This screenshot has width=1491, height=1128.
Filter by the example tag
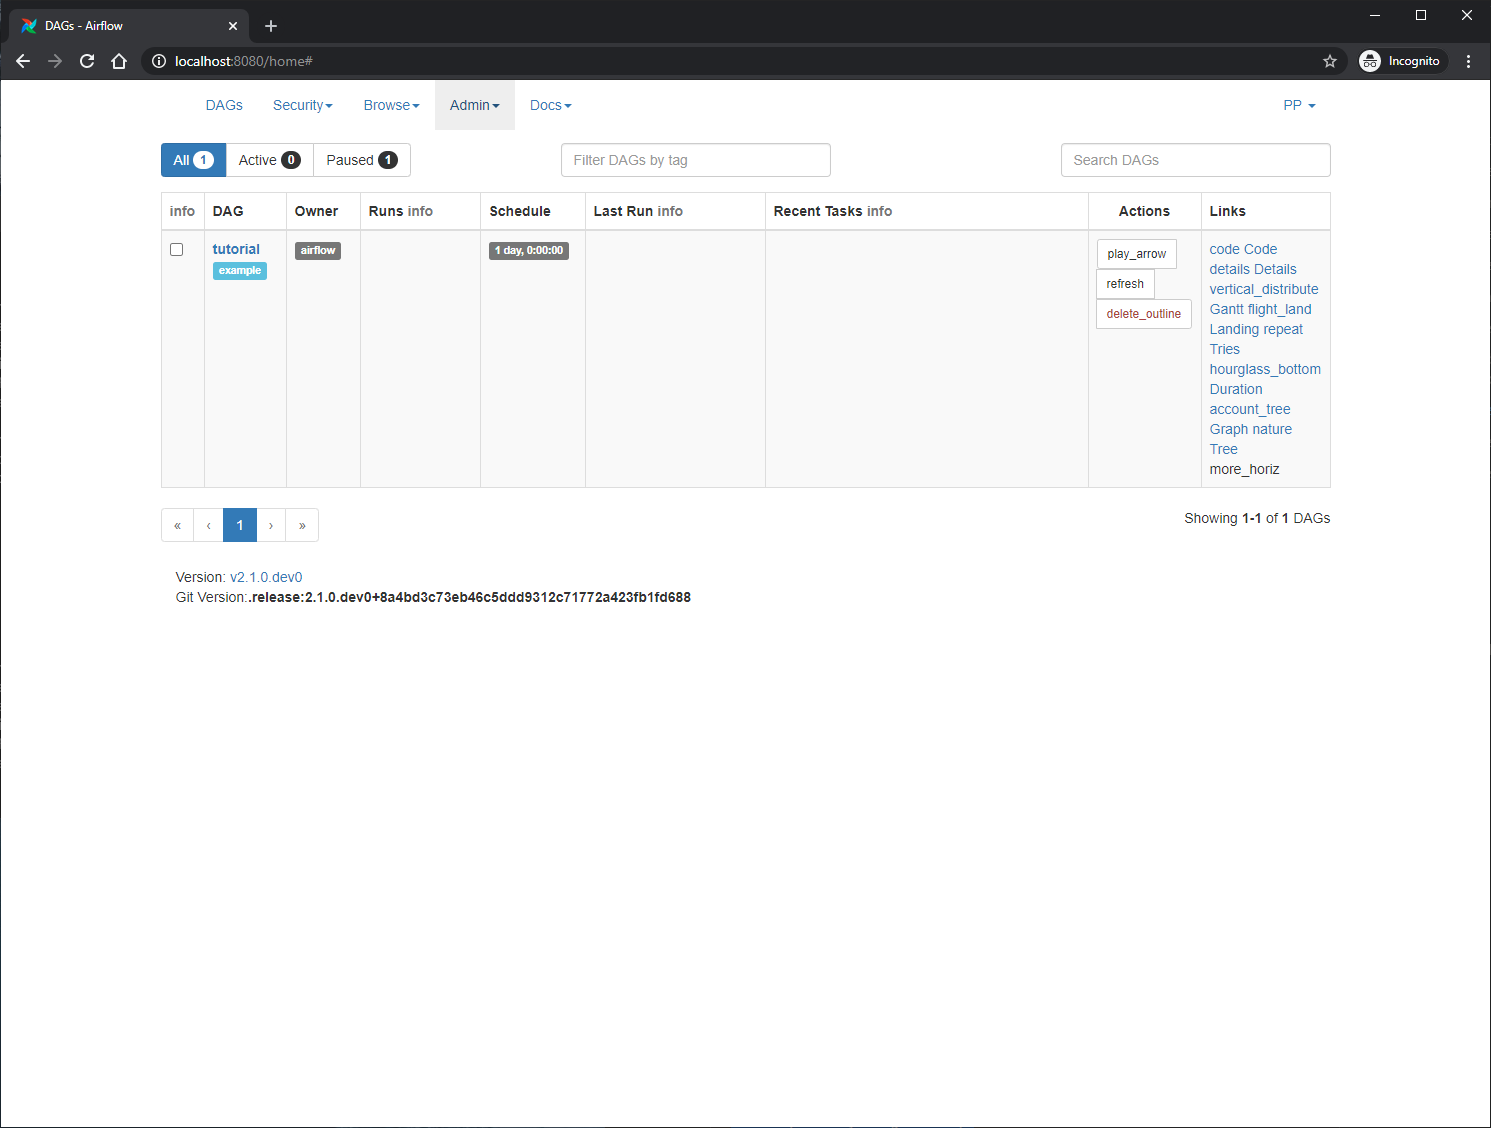240,271
